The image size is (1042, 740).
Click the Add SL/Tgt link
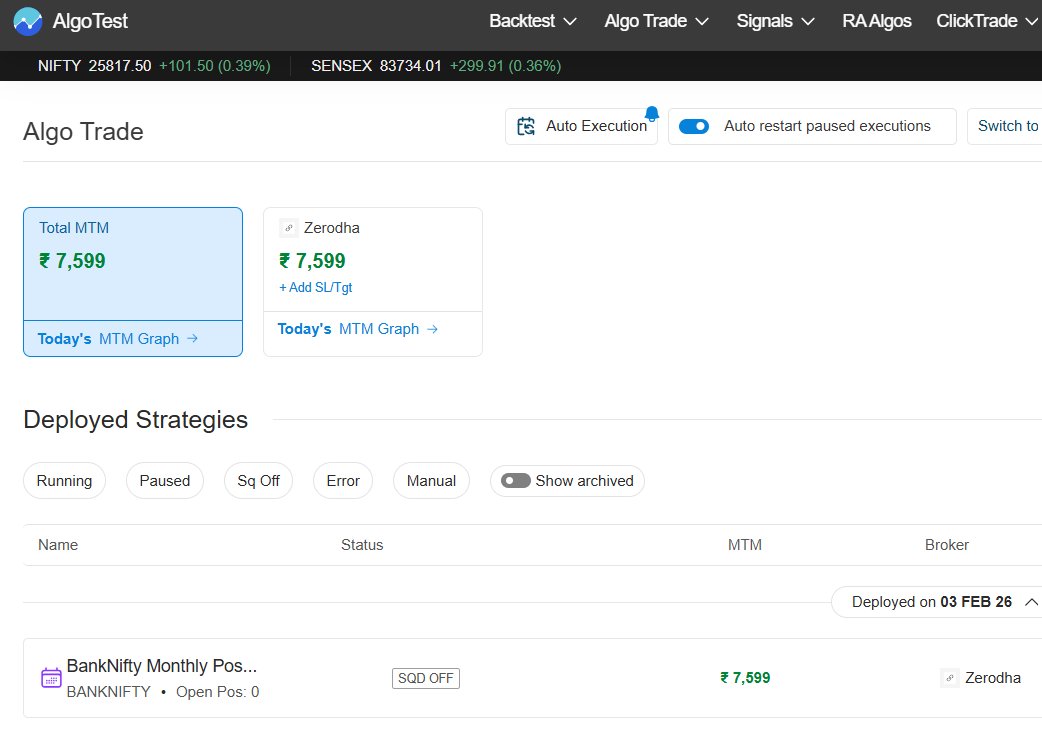[316, 286]
